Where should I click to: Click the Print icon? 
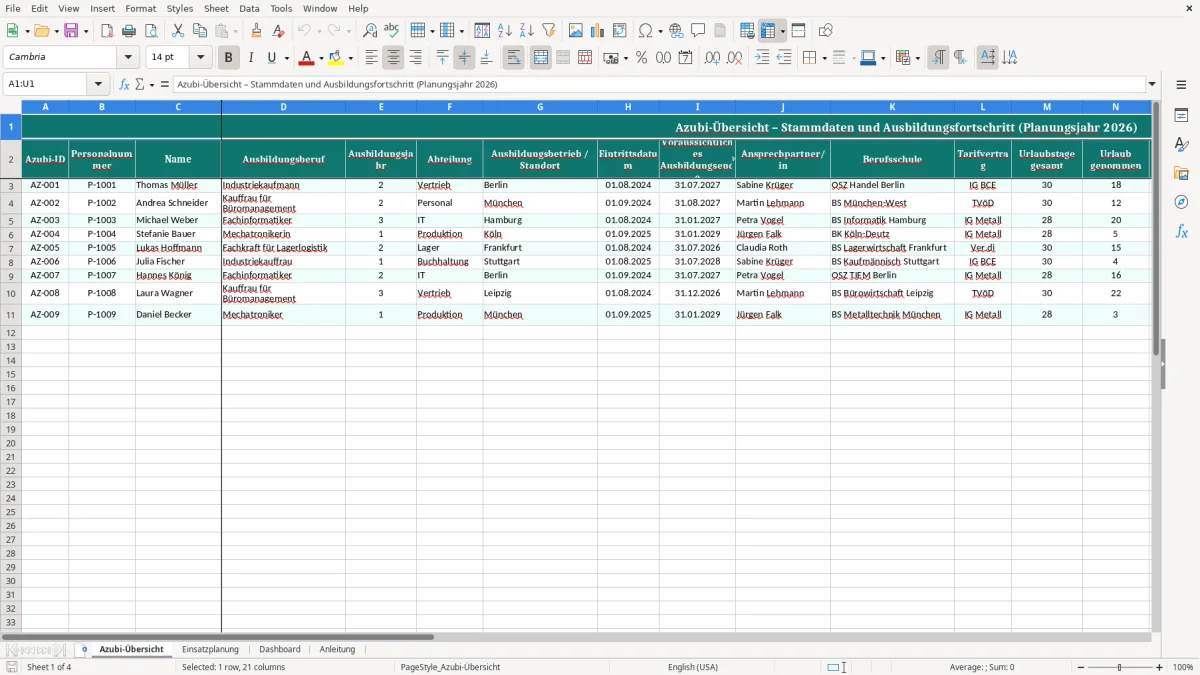tap(129, 31)
